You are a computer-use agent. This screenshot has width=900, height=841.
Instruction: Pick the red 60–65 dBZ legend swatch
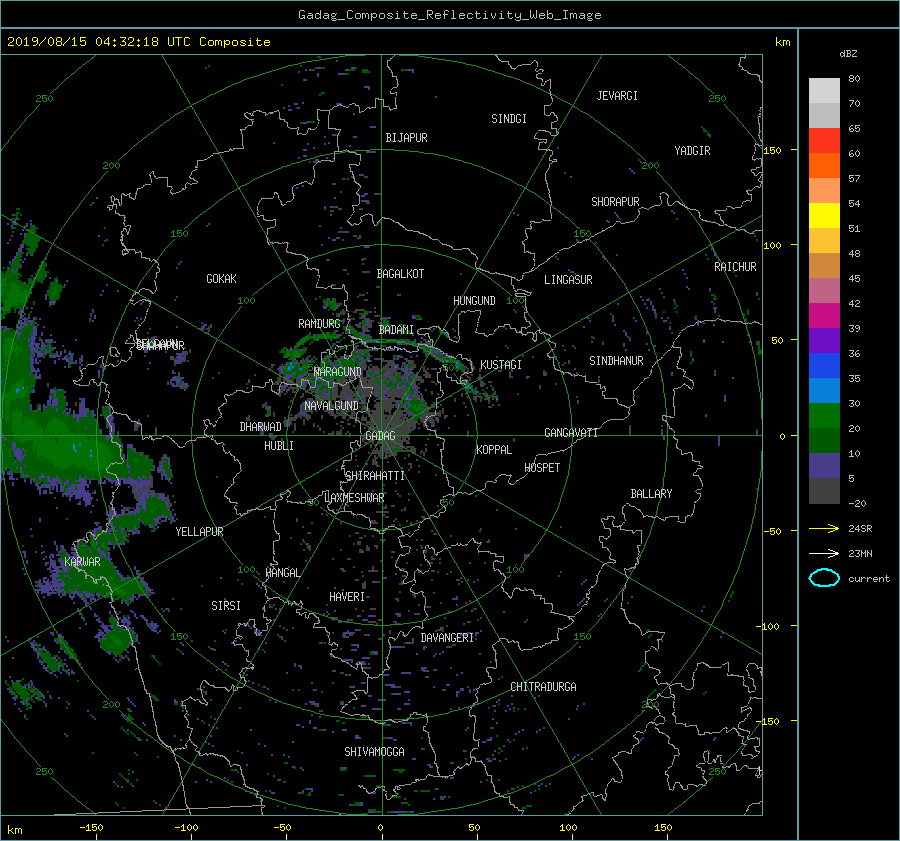pos(824,141)
